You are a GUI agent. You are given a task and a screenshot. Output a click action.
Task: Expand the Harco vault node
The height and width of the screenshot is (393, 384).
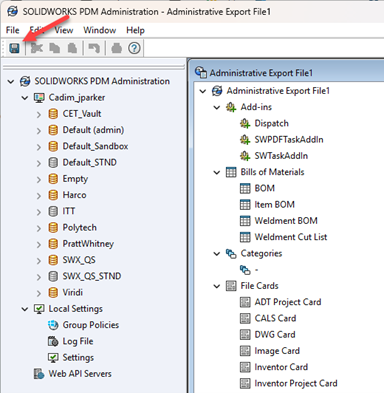(39, 196)
